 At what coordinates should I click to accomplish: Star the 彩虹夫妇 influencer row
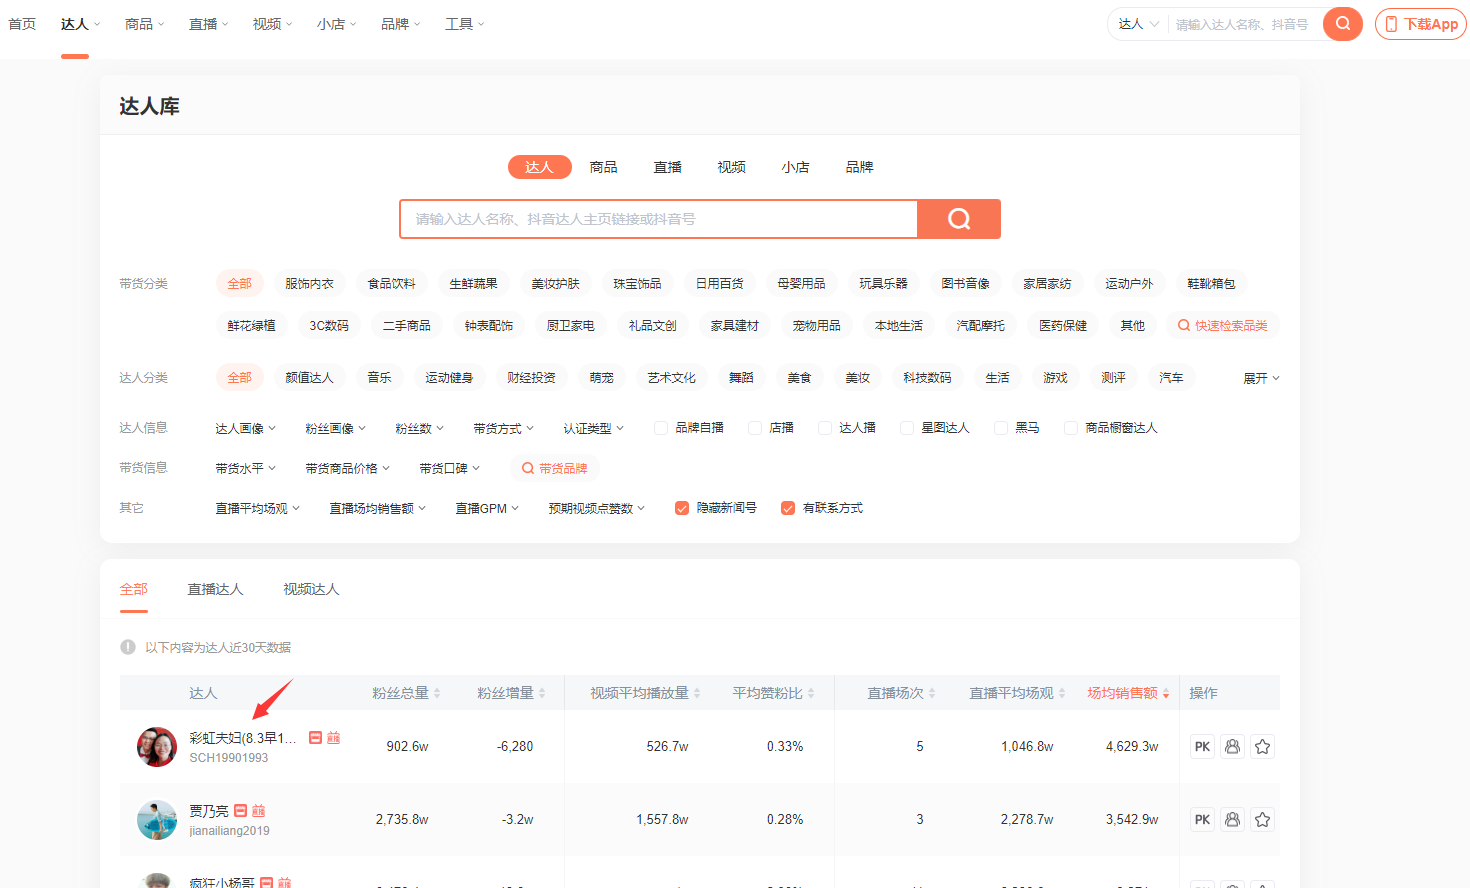tap(1262, 747)
